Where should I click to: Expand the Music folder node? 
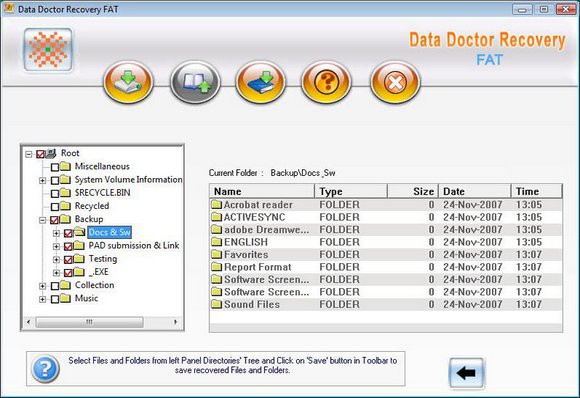point(43,299)
